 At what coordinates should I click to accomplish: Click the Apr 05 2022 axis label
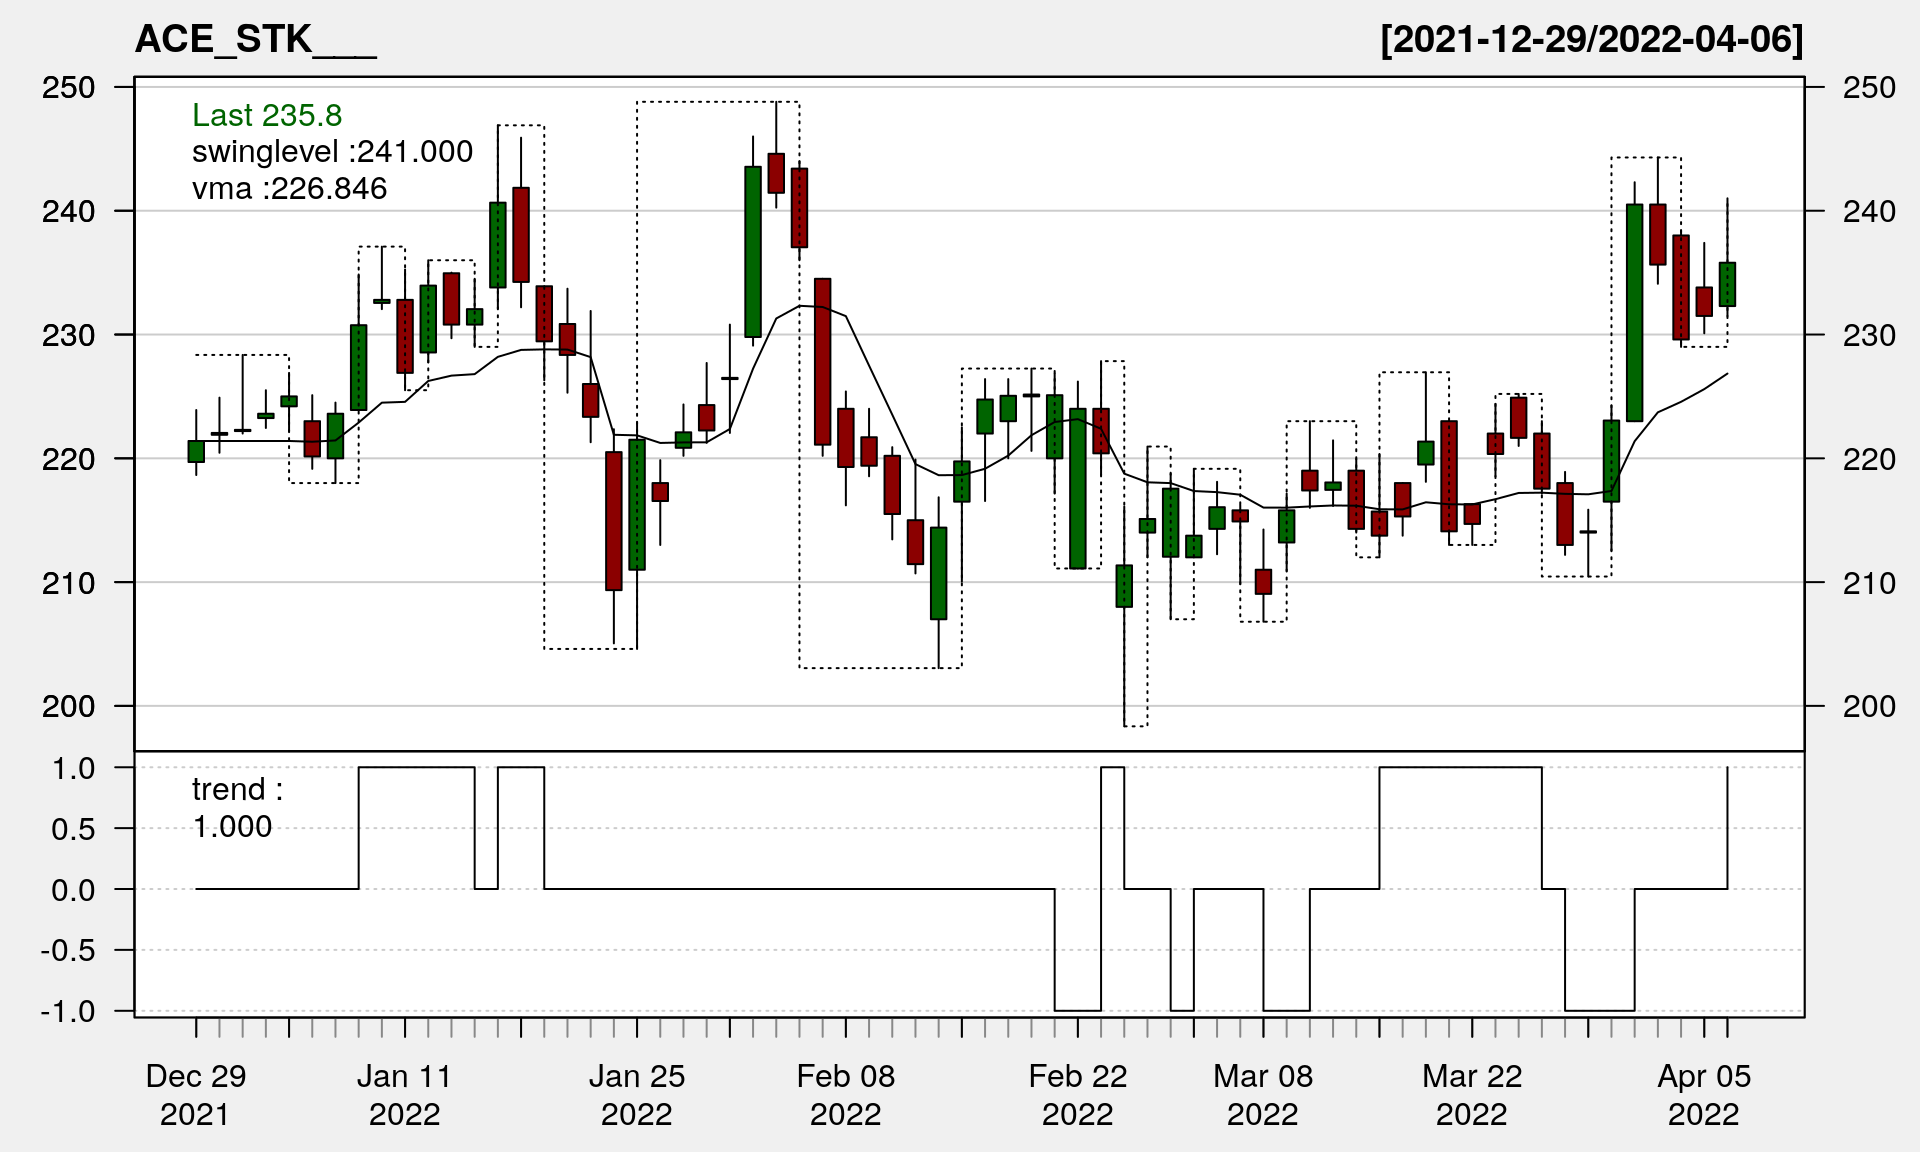pos(1703,1094)
